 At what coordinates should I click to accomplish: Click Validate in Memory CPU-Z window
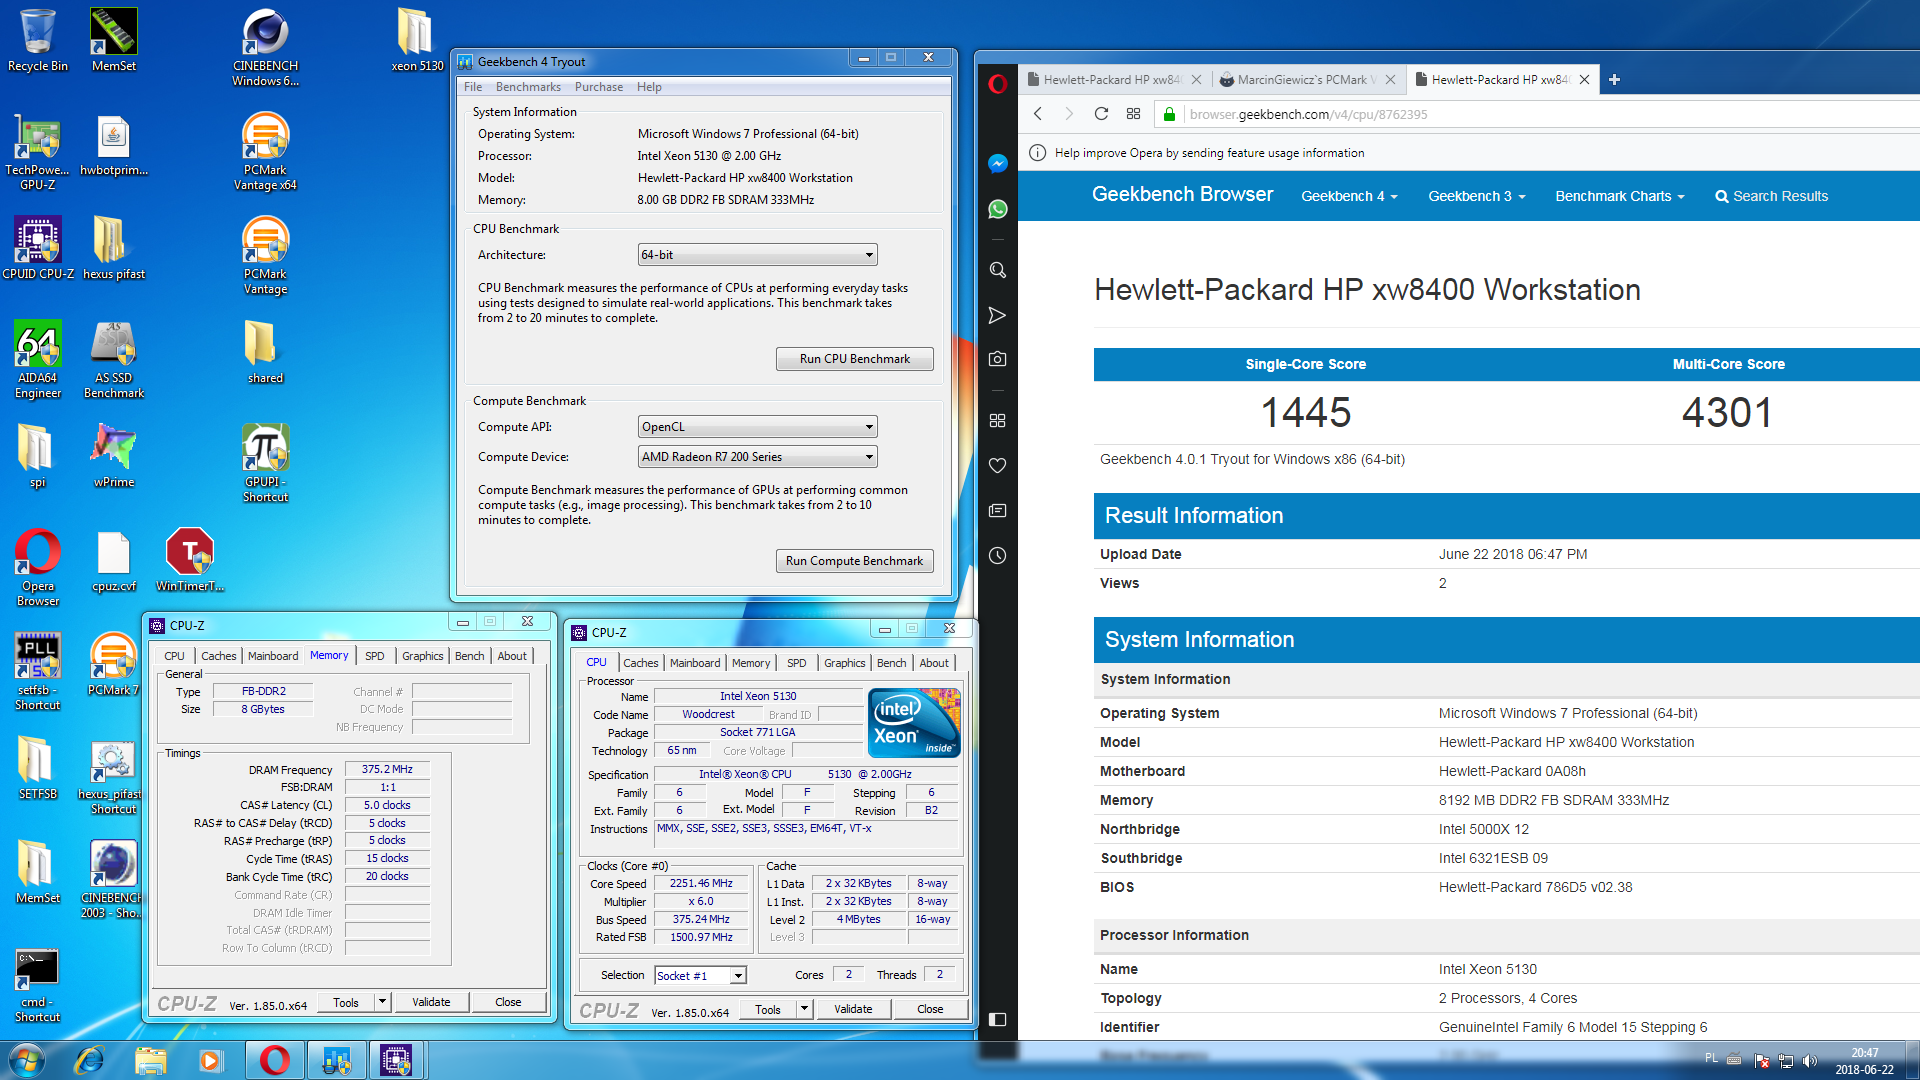pyautogui.click(x=431, y=1002)
